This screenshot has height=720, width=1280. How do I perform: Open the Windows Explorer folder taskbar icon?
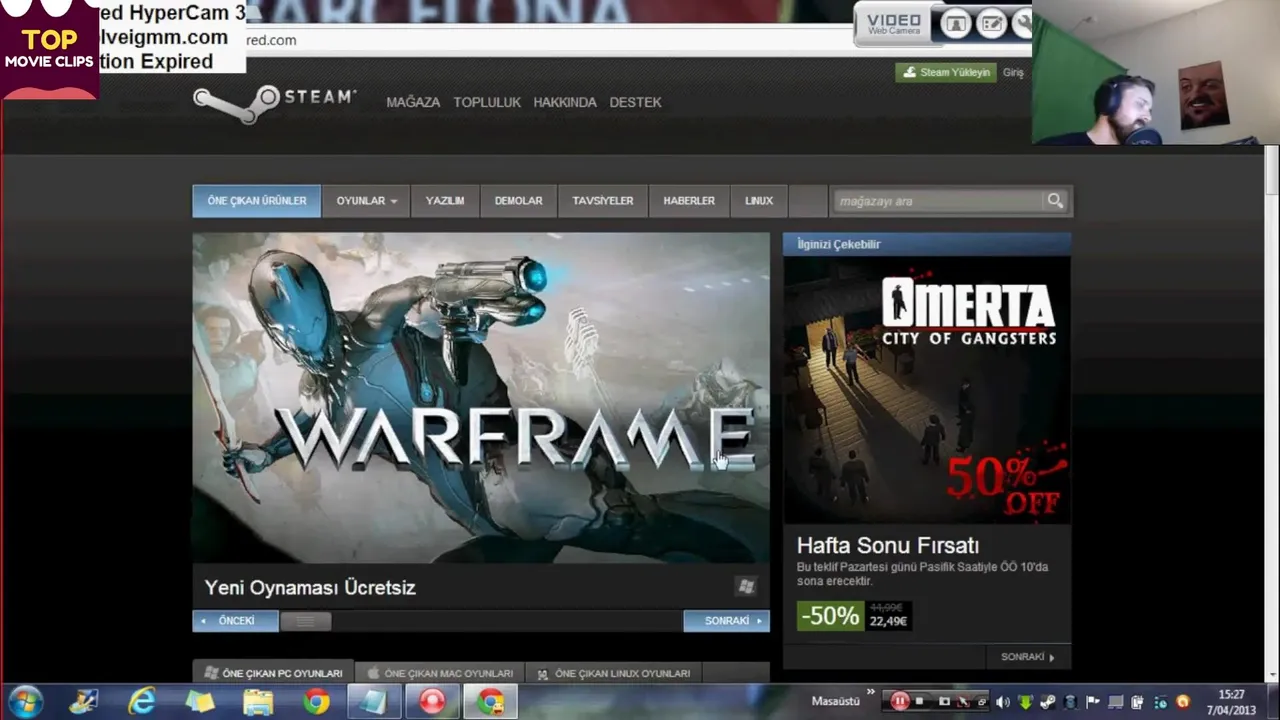pyautogui.click(x=258, y=702)
